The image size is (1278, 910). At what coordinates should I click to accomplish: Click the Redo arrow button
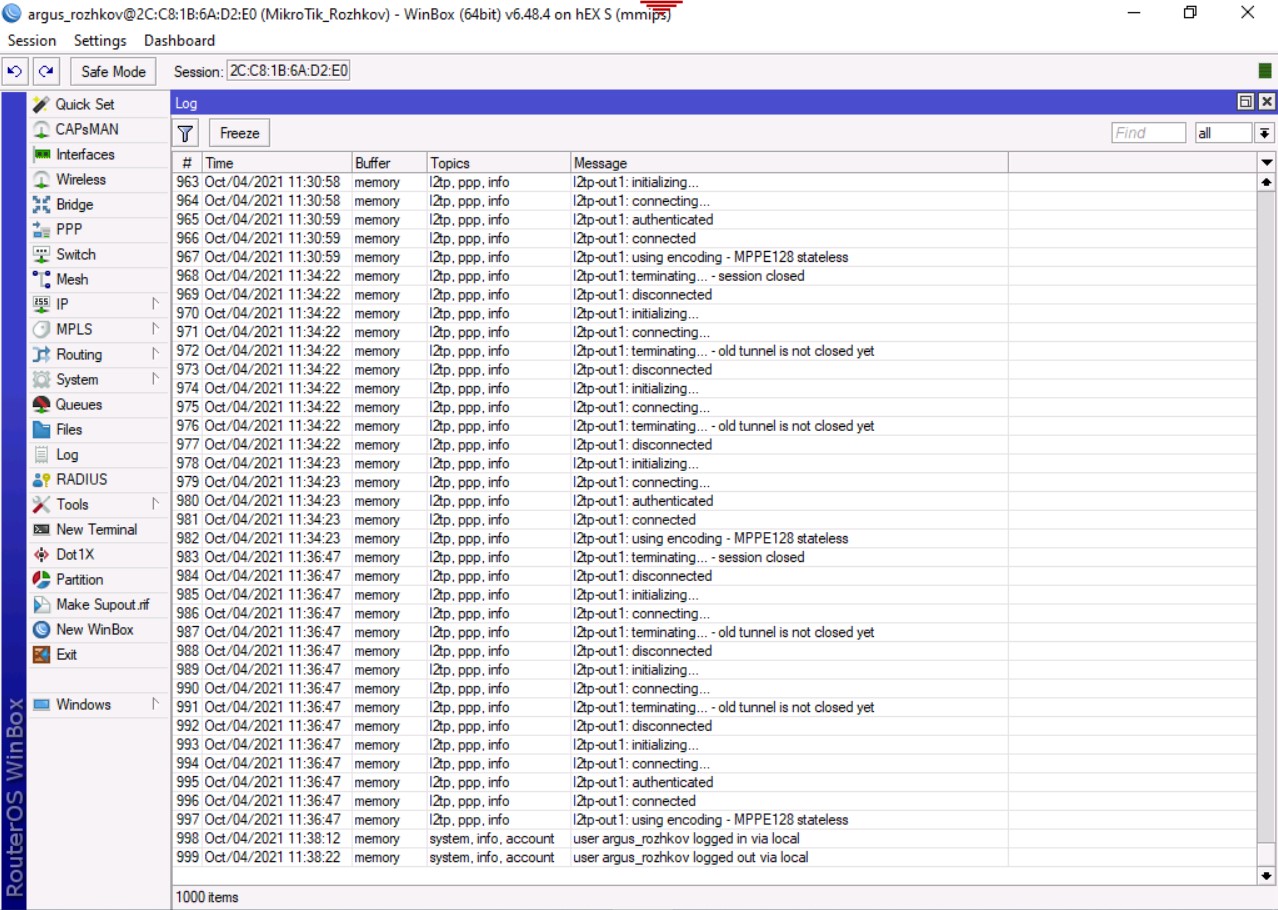pyautogui.click(x=46, y=71)
